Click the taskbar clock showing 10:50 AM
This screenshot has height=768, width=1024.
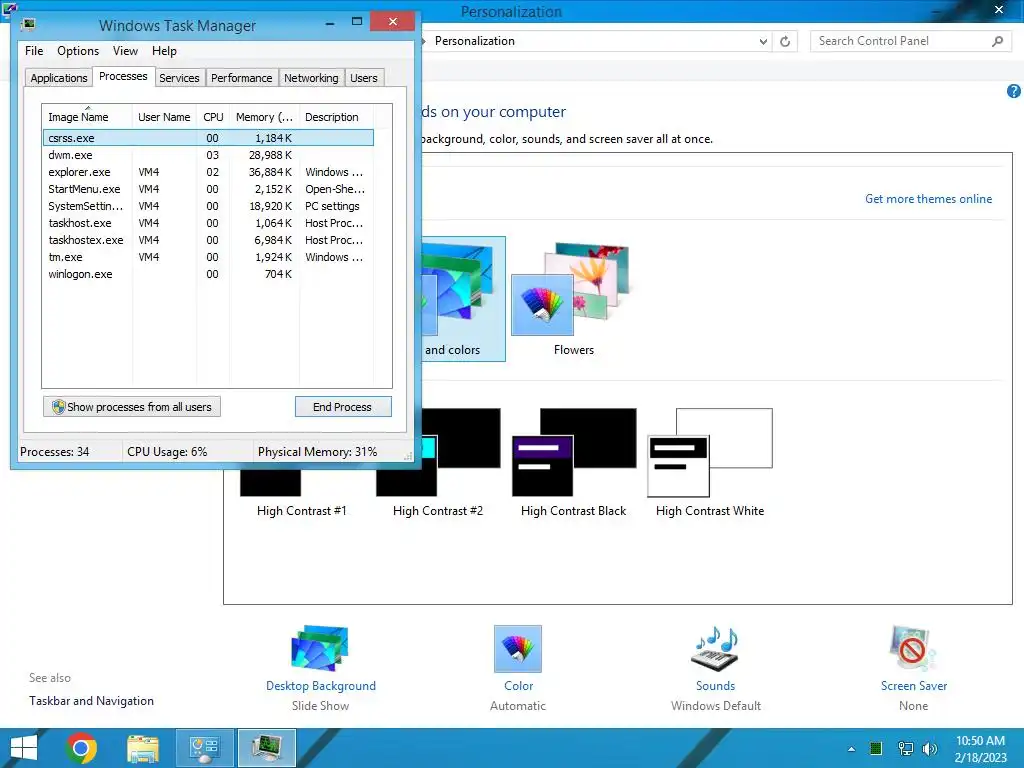980,749
